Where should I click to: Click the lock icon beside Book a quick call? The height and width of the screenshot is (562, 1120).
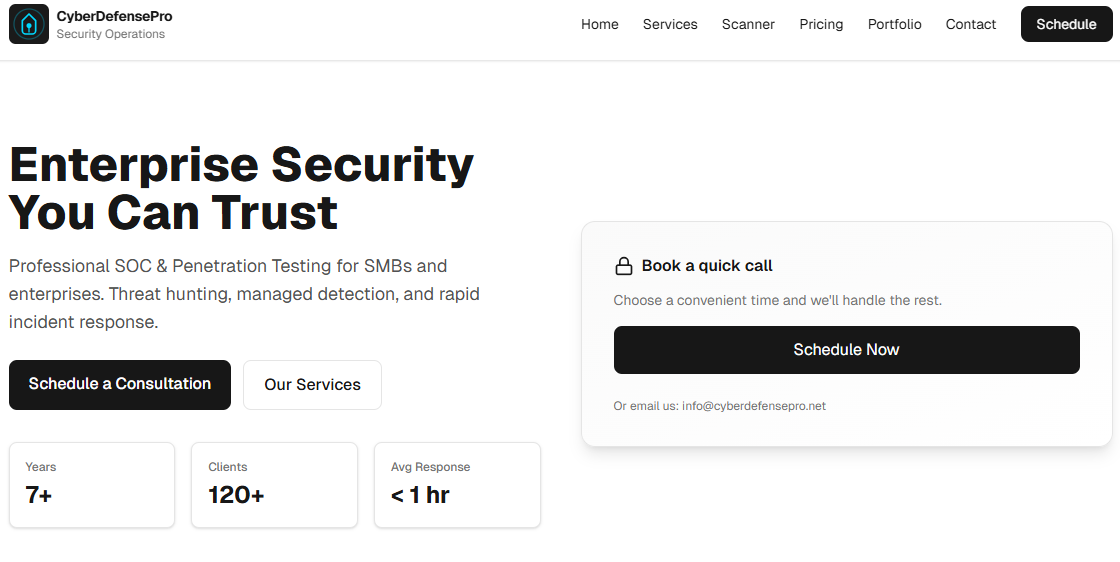click(x=623, y=266)
